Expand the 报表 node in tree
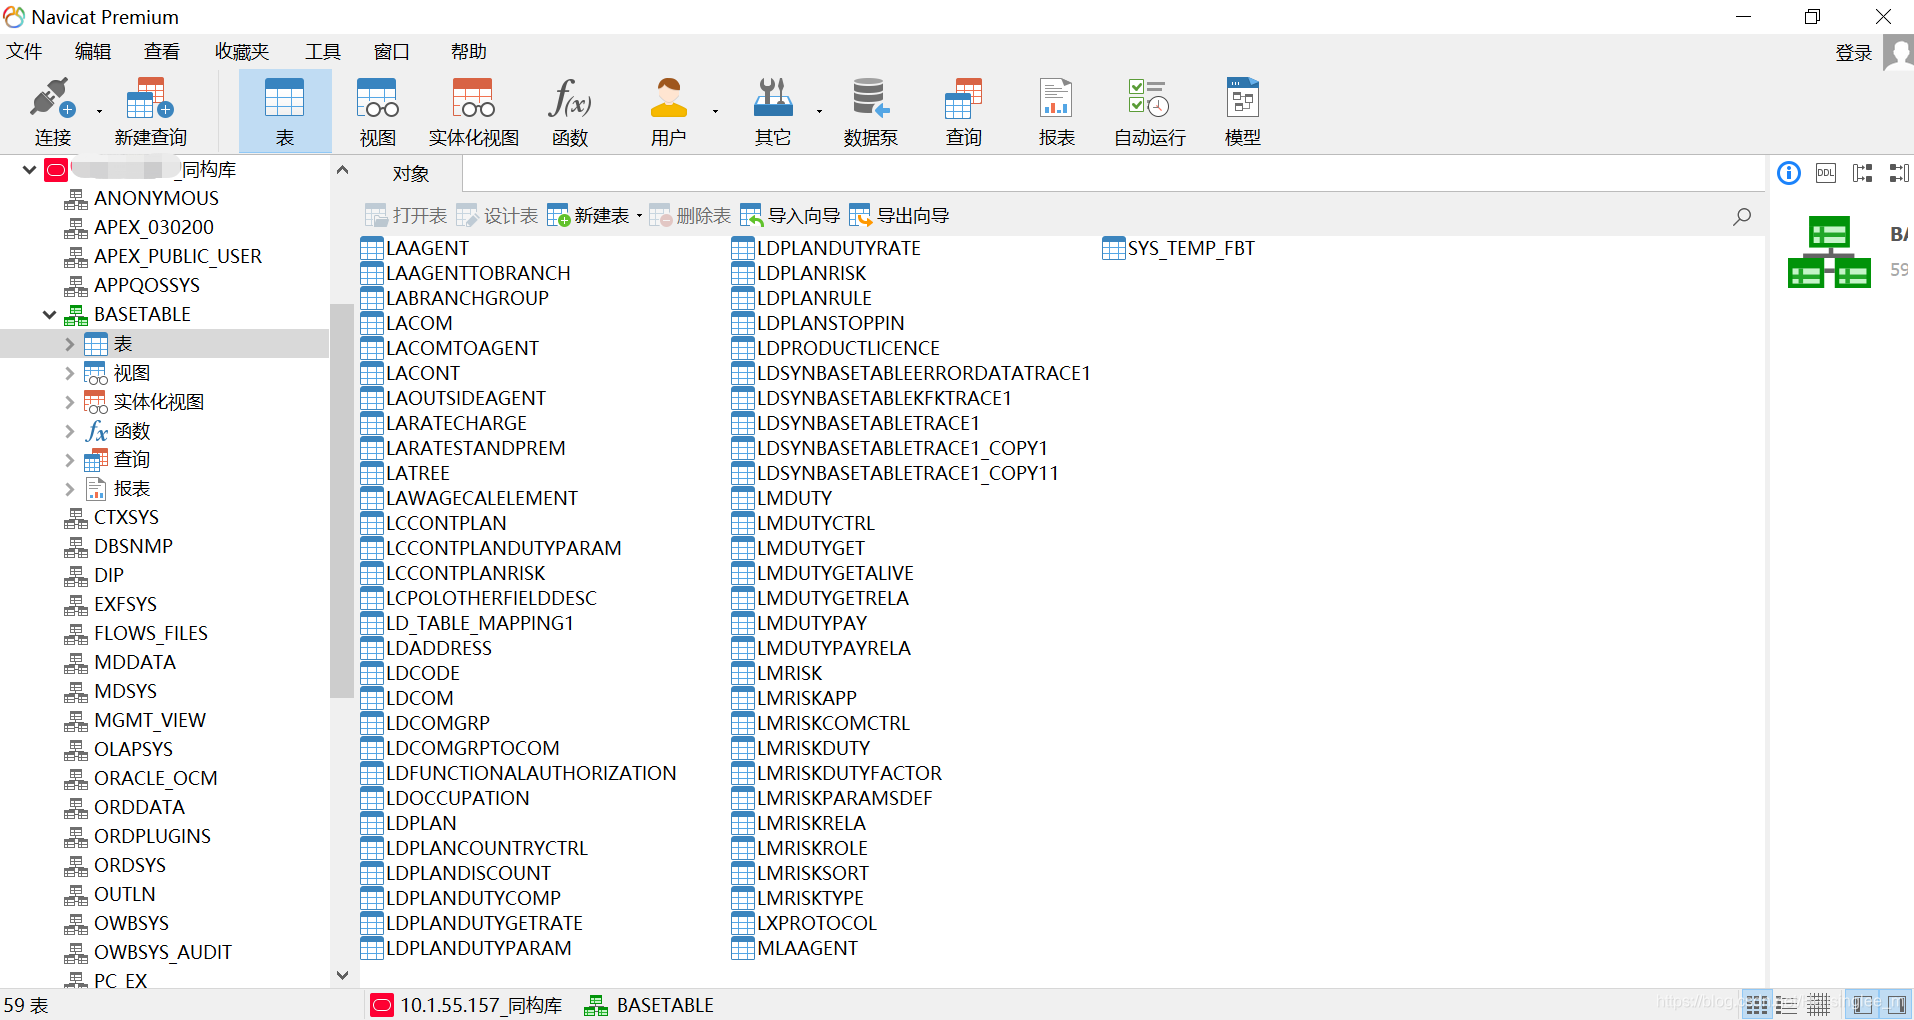 [x=69, y=489]
